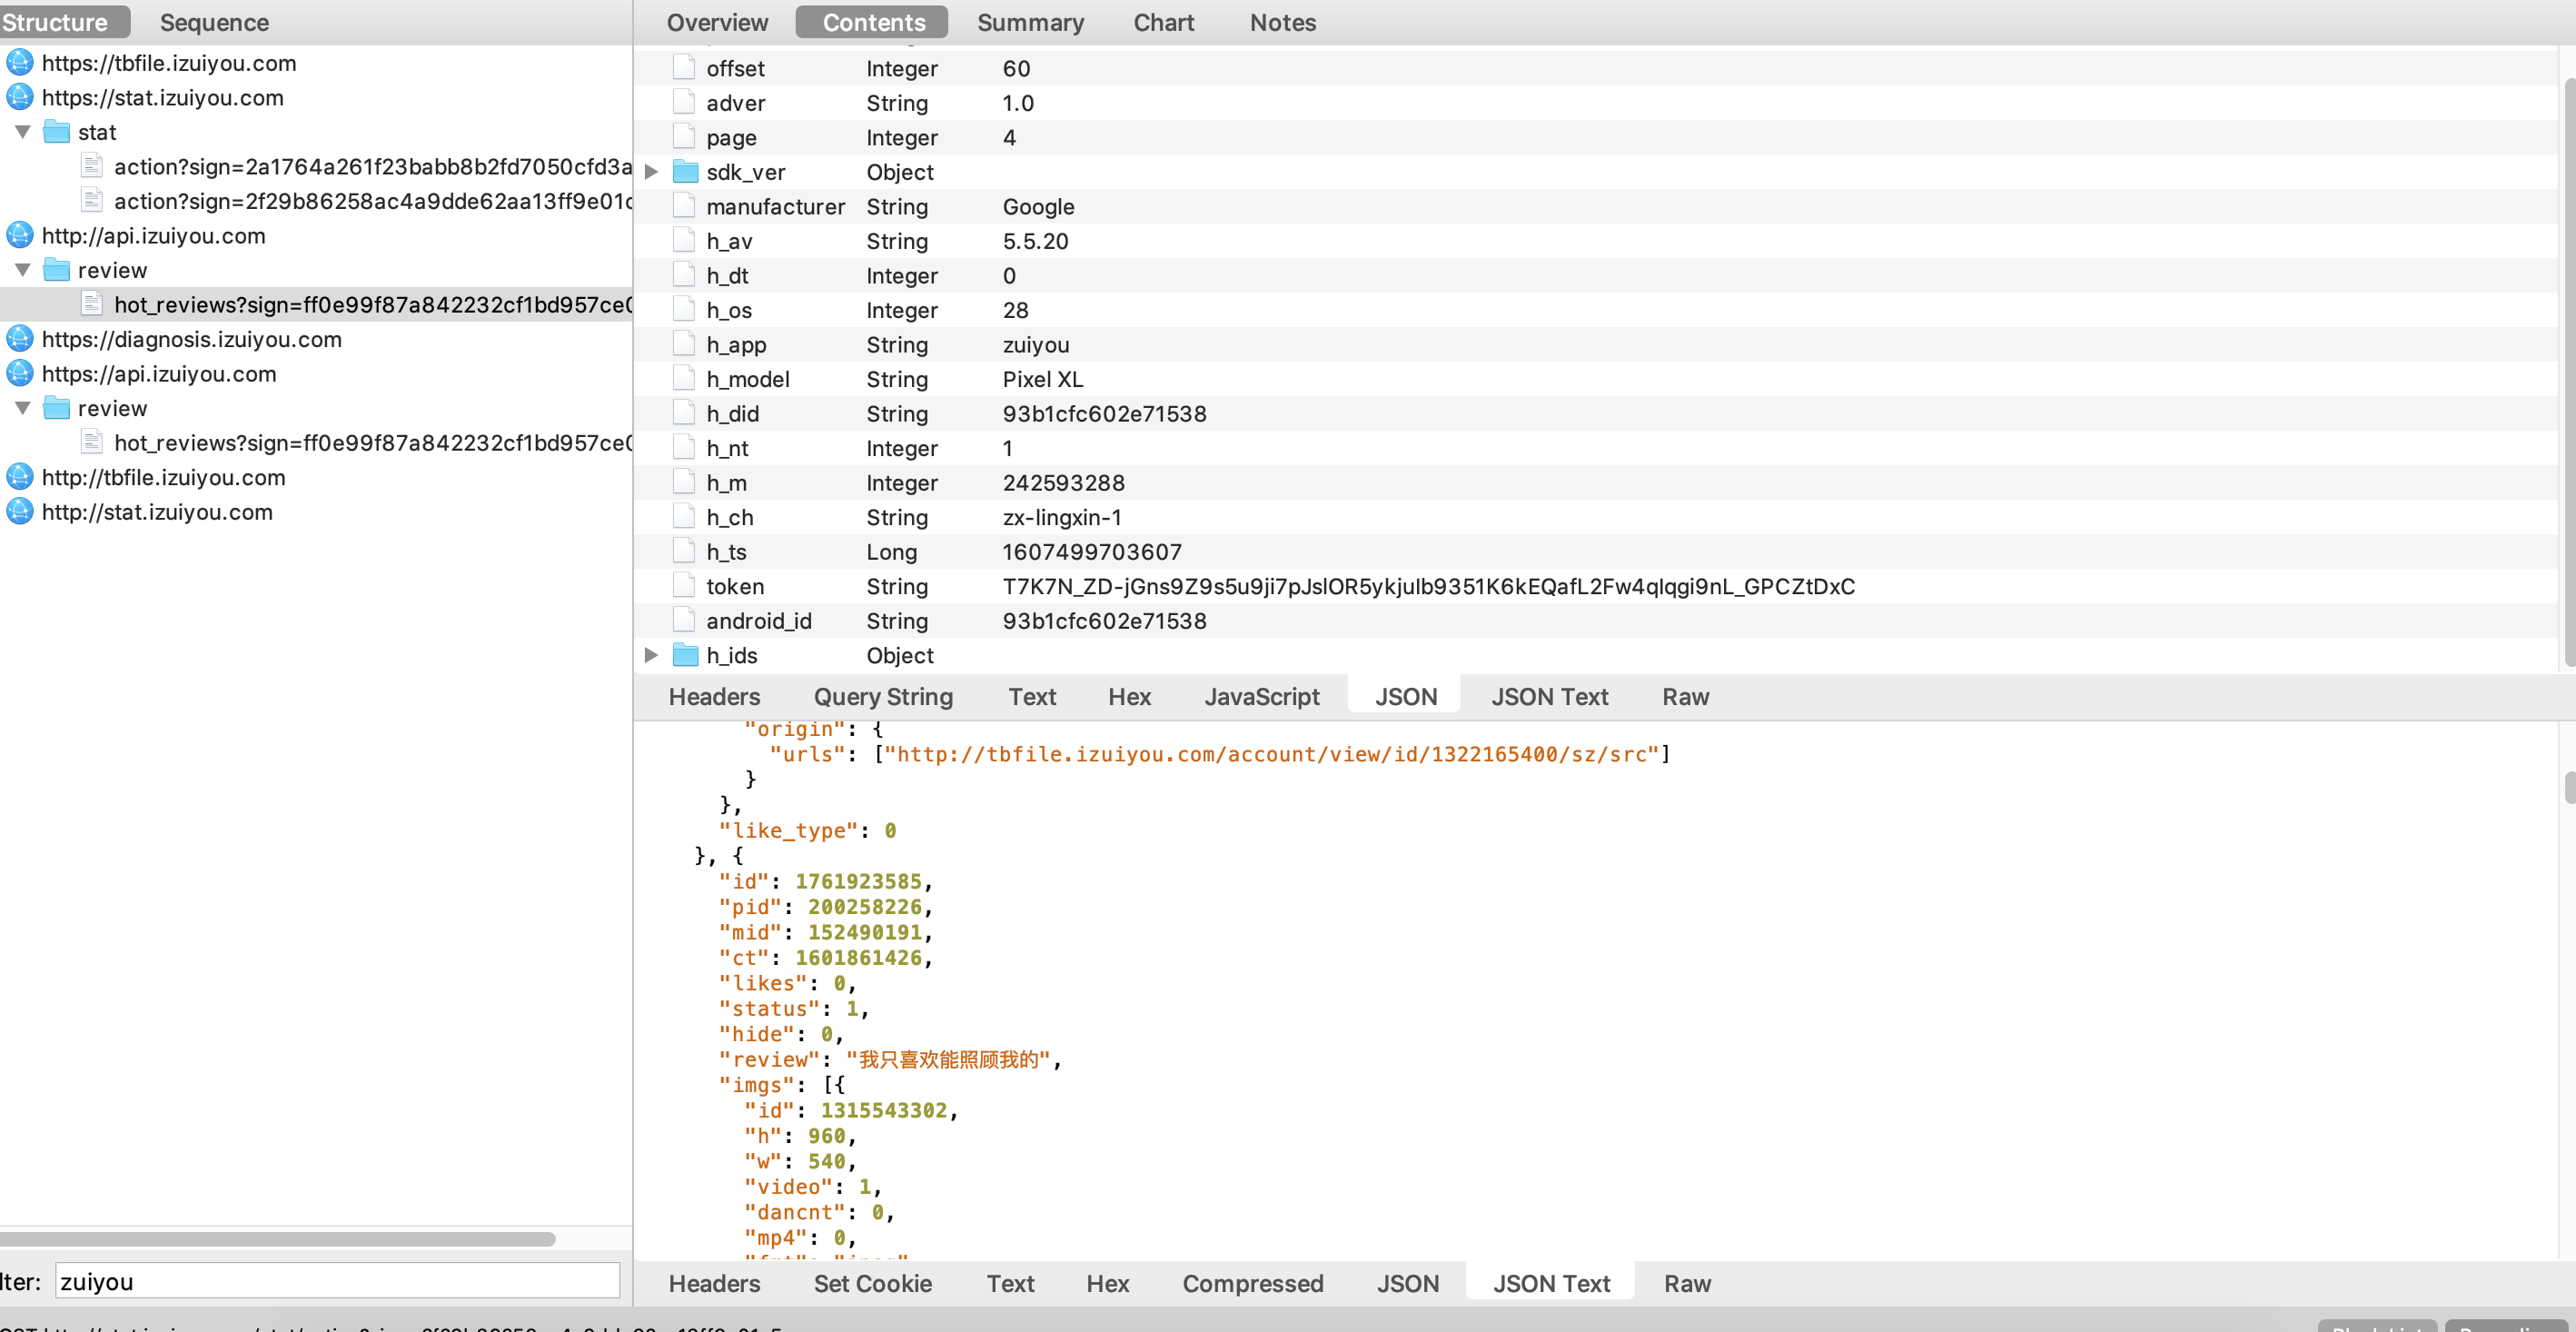Viewport: 2576px width, 1332px height.
Task: Click the h_ids folder icon
Action: tap(685, 655)
